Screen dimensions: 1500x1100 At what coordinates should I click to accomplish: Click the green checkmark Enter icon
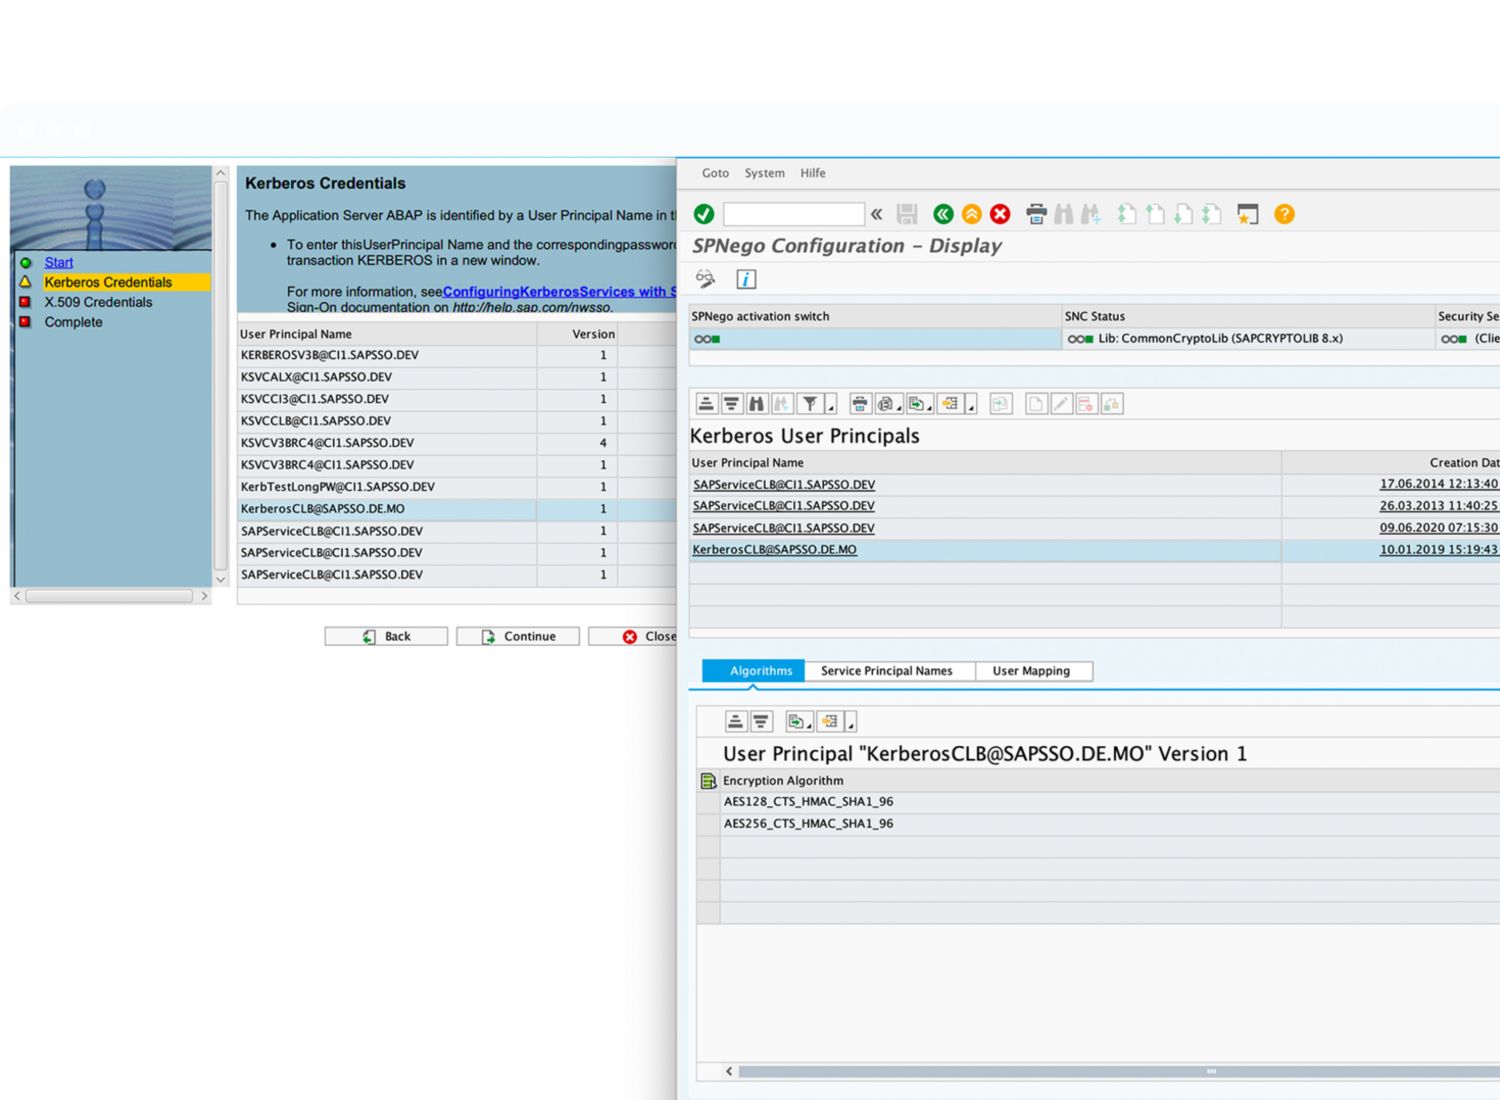click(704, 214)
